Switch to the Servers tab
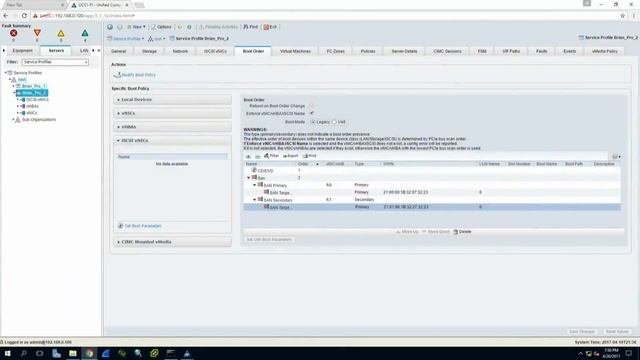 click(56, 51)
